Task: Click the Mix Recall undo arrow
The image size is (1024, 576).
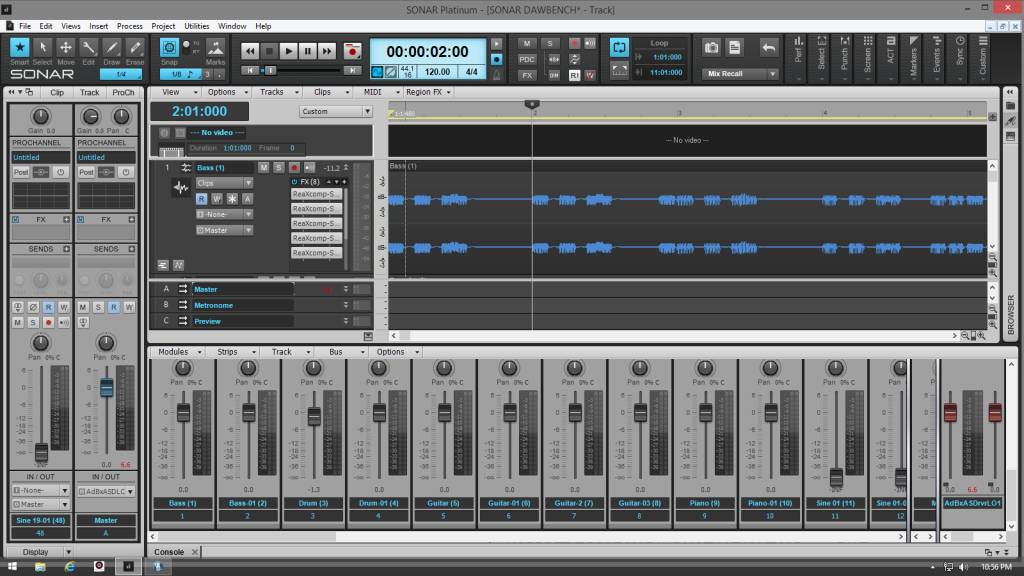Action: [769, 48]
